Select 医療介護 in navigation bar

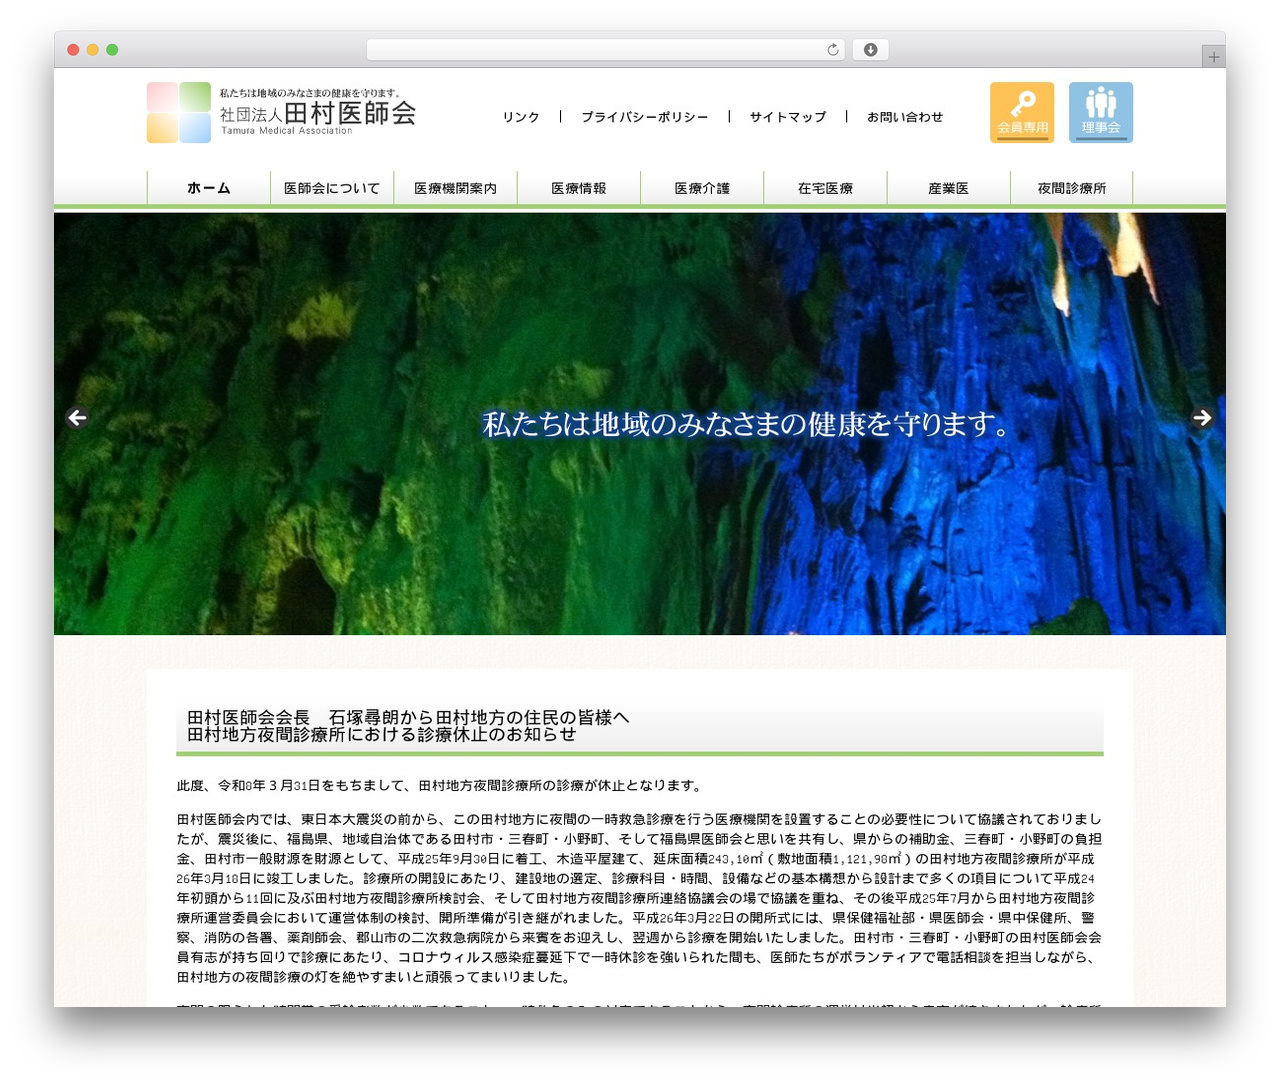click(702, 188)
